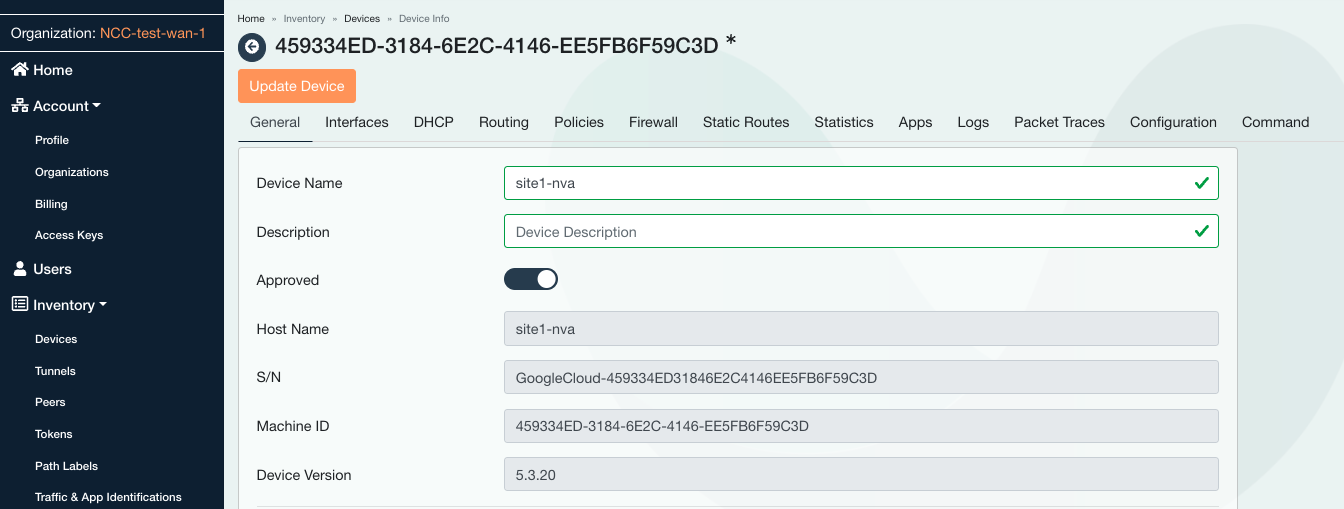Viewport: 1344px width, 509px height.
Task: Collapse the Account menu caret
Action: coord(97,106)
